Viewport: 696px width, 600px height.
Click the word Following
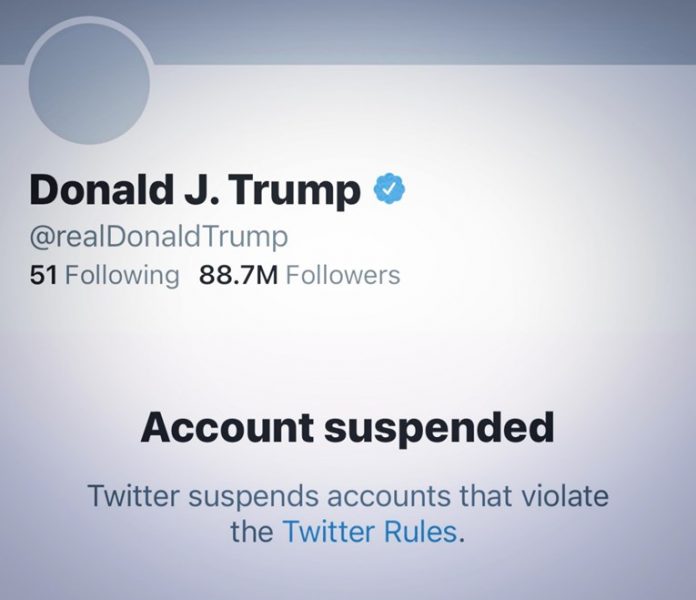tap(122, 275)
